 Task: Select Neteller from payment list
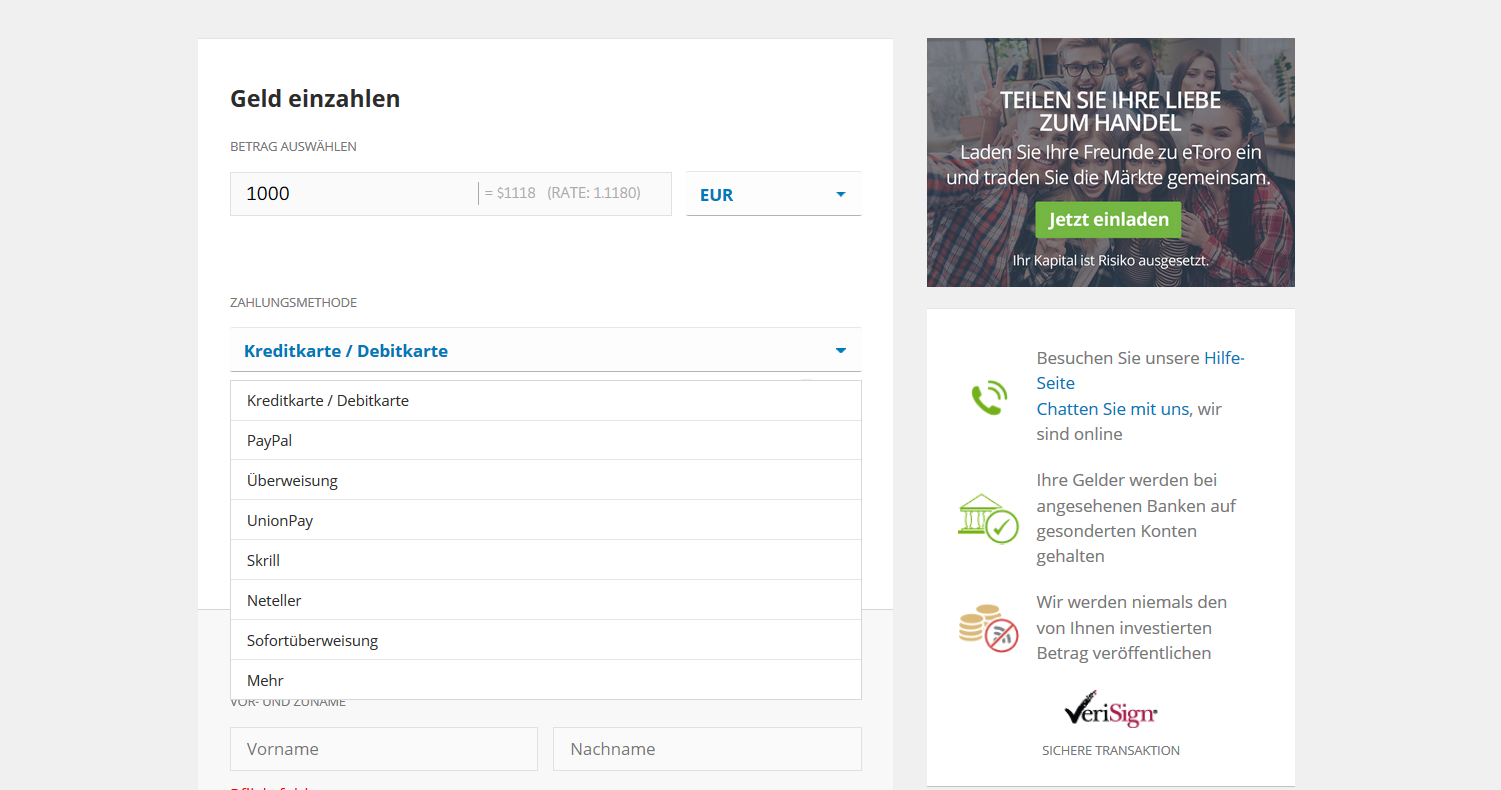(546, 600)
